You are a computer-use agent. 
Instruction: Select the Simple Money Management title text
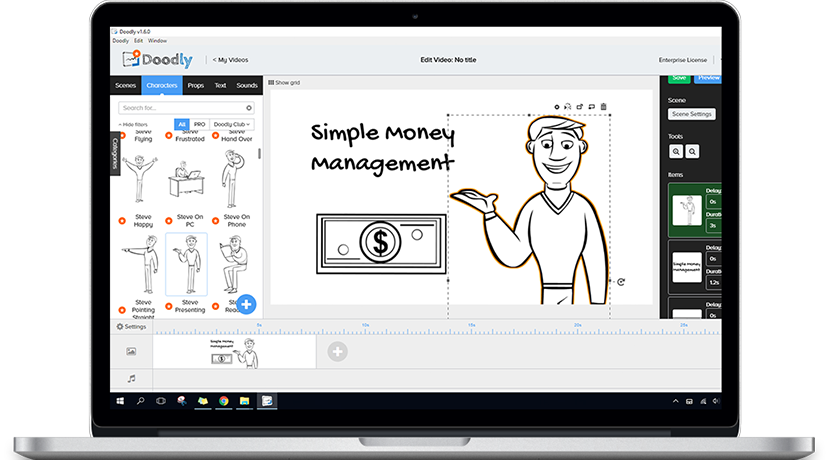(x=382, y=148)
